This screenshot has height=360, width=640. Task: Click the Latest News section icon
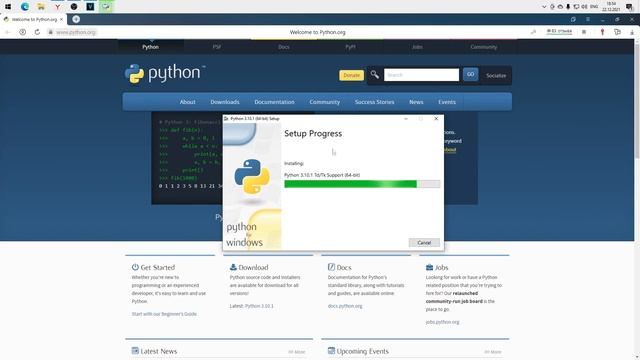pyautogui.click(x=135, y=351)
